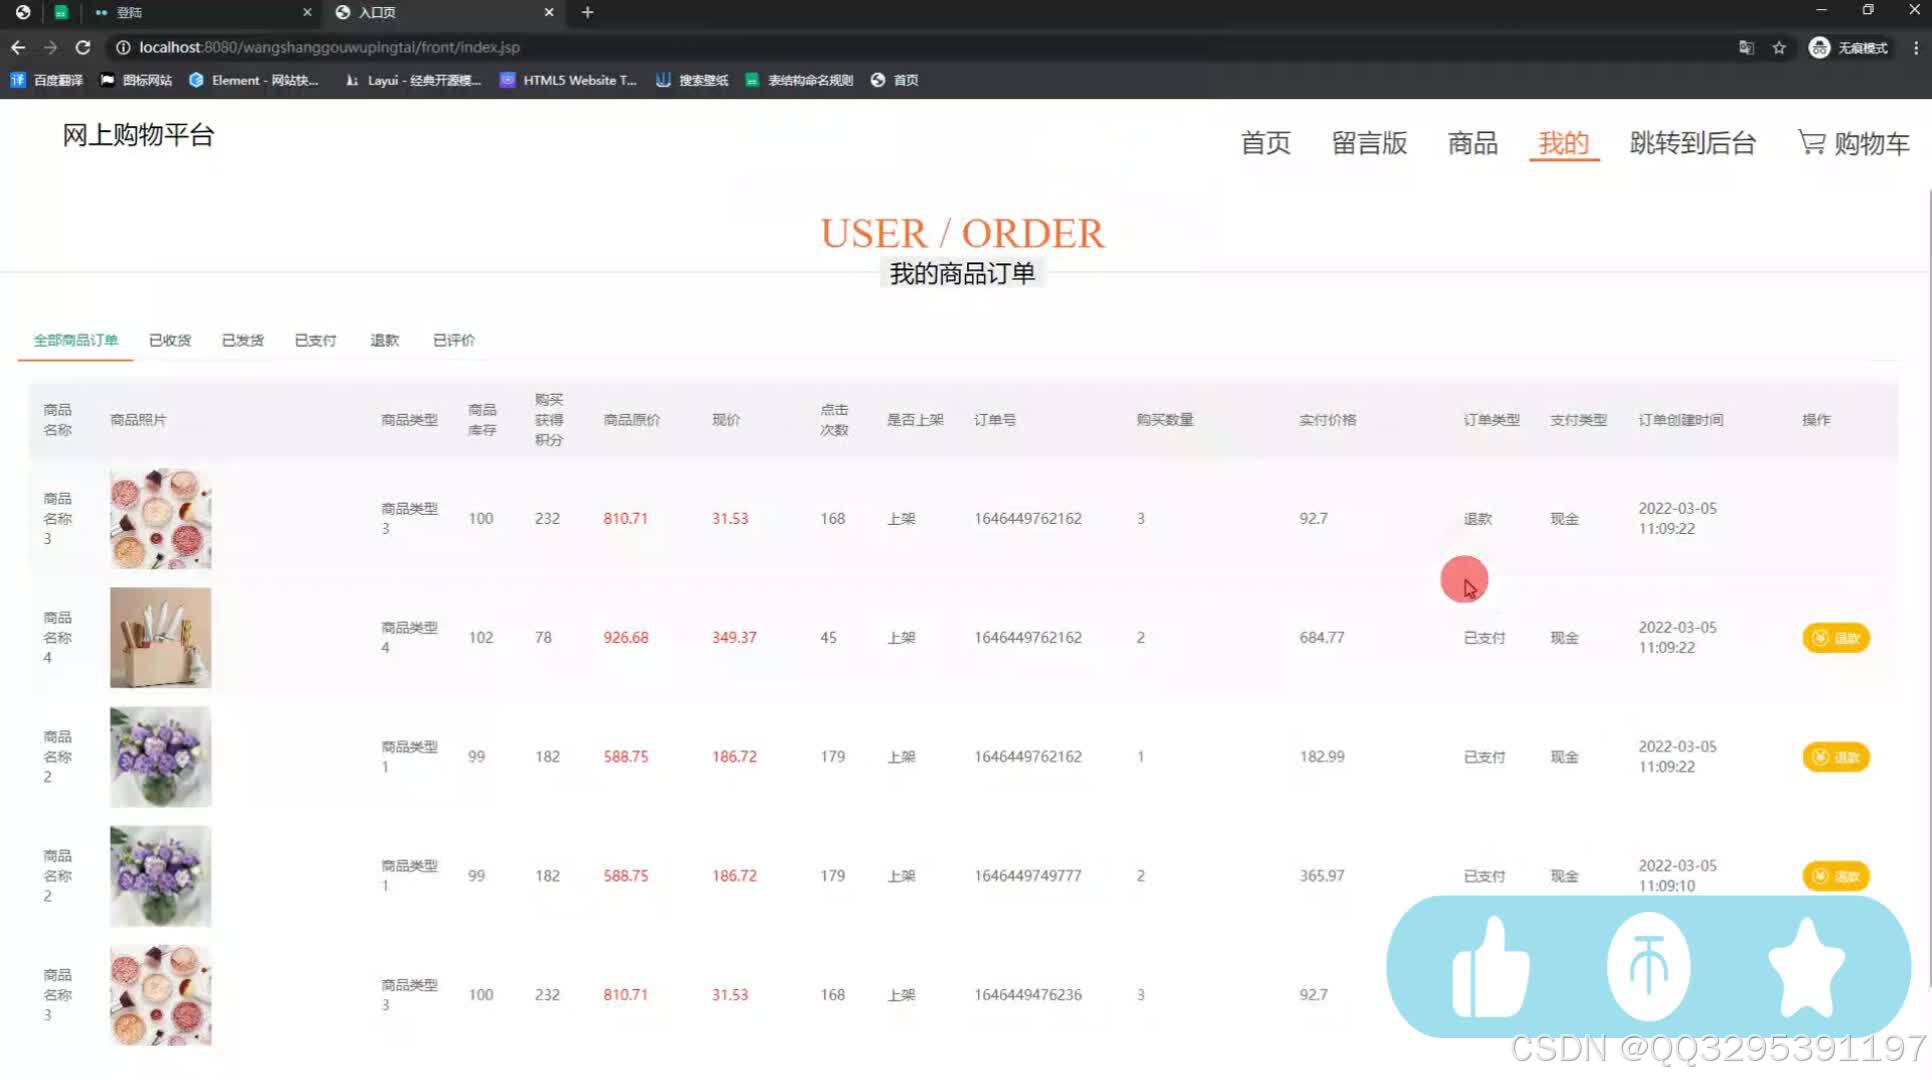Image resolution: width=1932 pixels, height=1080 pixels.
Task: Open the incognito profile button
Action: (1848, 47)
